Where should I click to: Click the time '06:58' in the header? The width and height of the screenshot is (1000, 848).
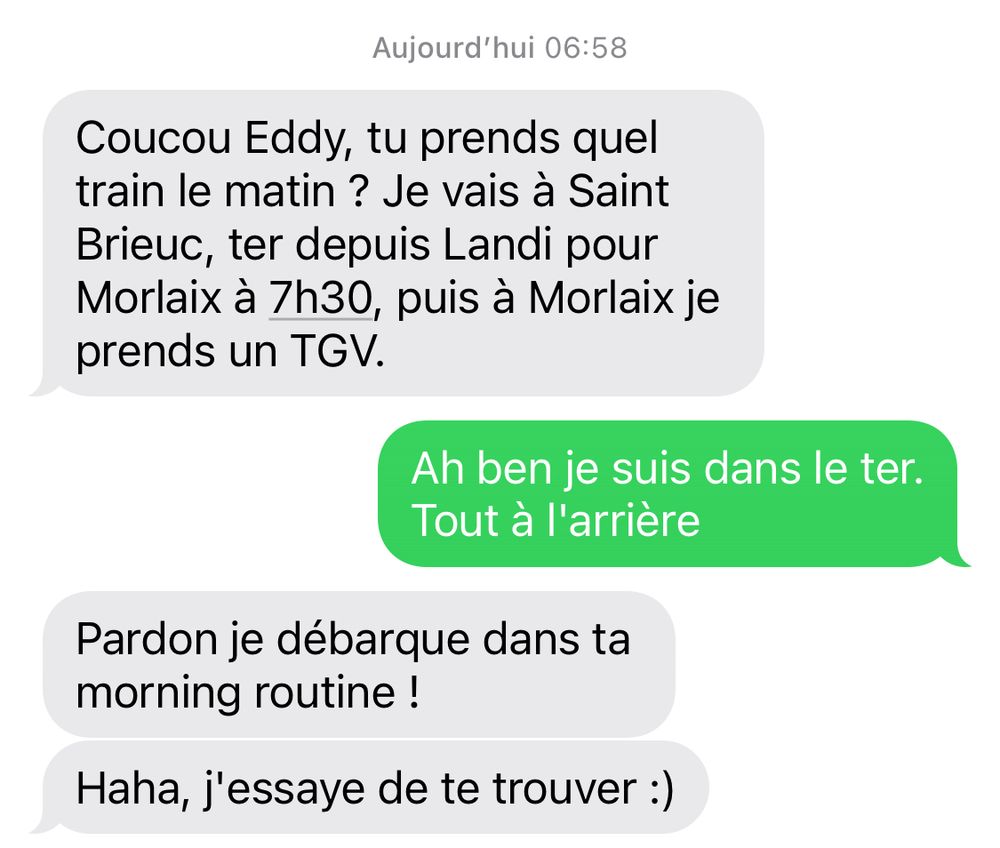click(x=587, y=48)
